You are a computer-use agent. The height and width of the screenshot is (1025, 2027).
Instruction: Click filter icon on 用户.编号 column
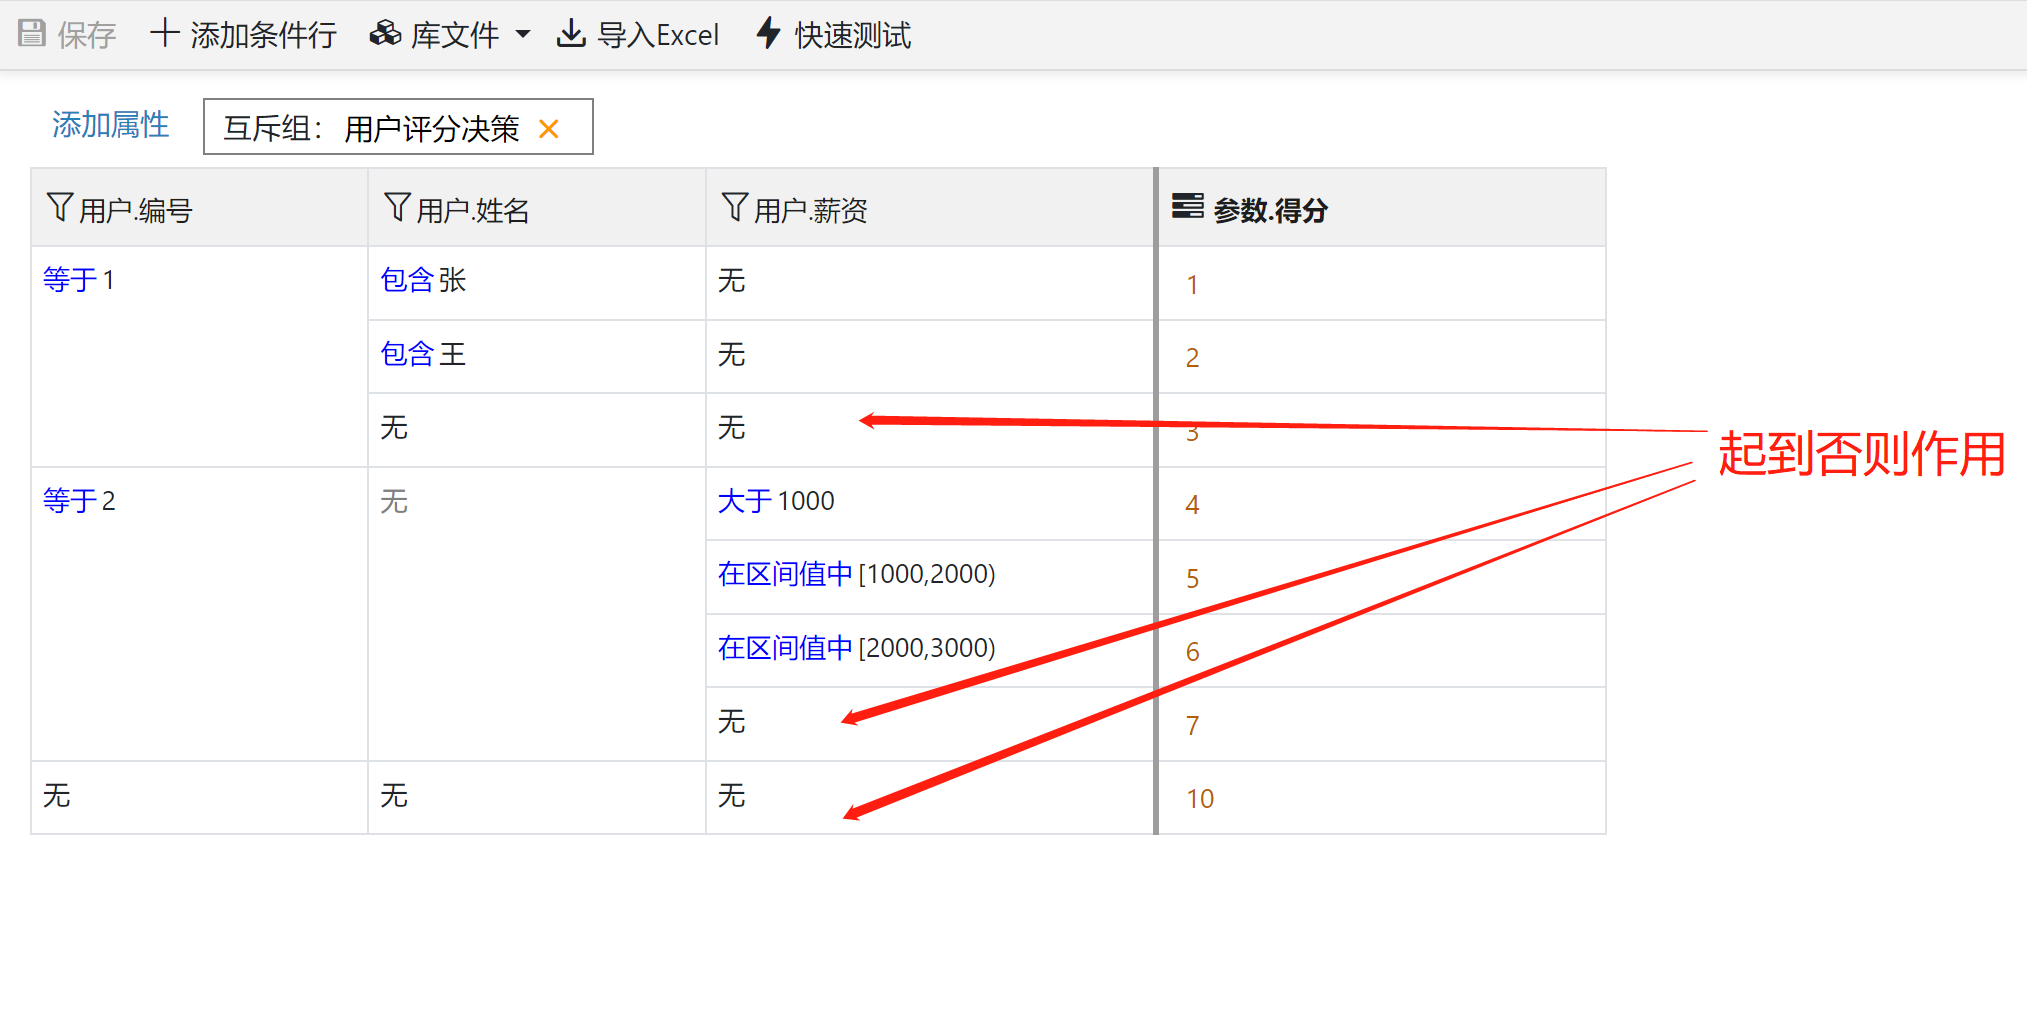[x=59, y=208]
